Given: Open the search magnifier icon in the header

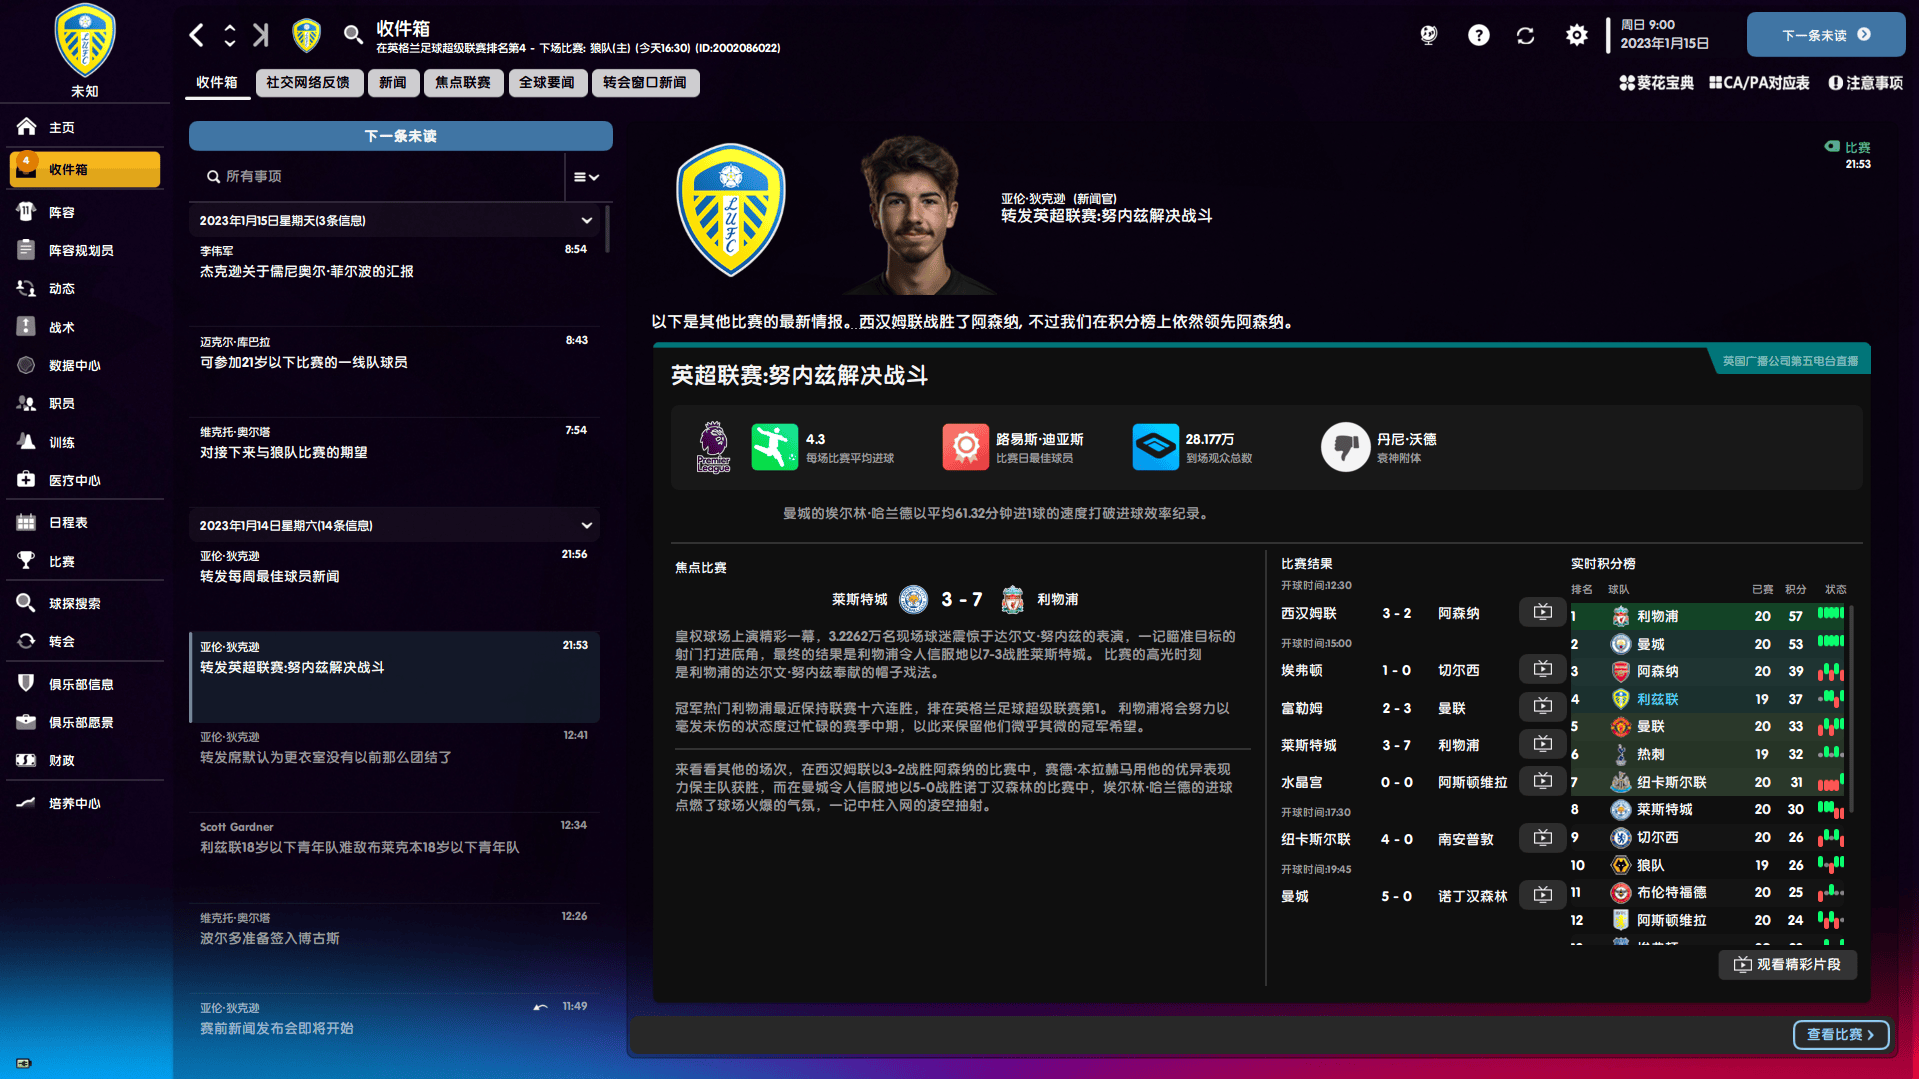Looking at the screenshot, I should (x=353, y=36).
